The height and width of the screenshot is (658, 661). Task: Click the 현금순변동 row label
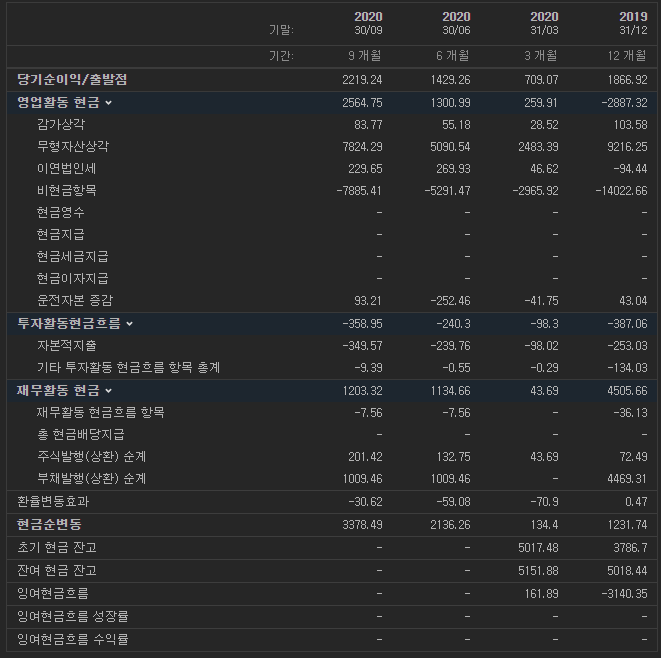pos(49,524)
